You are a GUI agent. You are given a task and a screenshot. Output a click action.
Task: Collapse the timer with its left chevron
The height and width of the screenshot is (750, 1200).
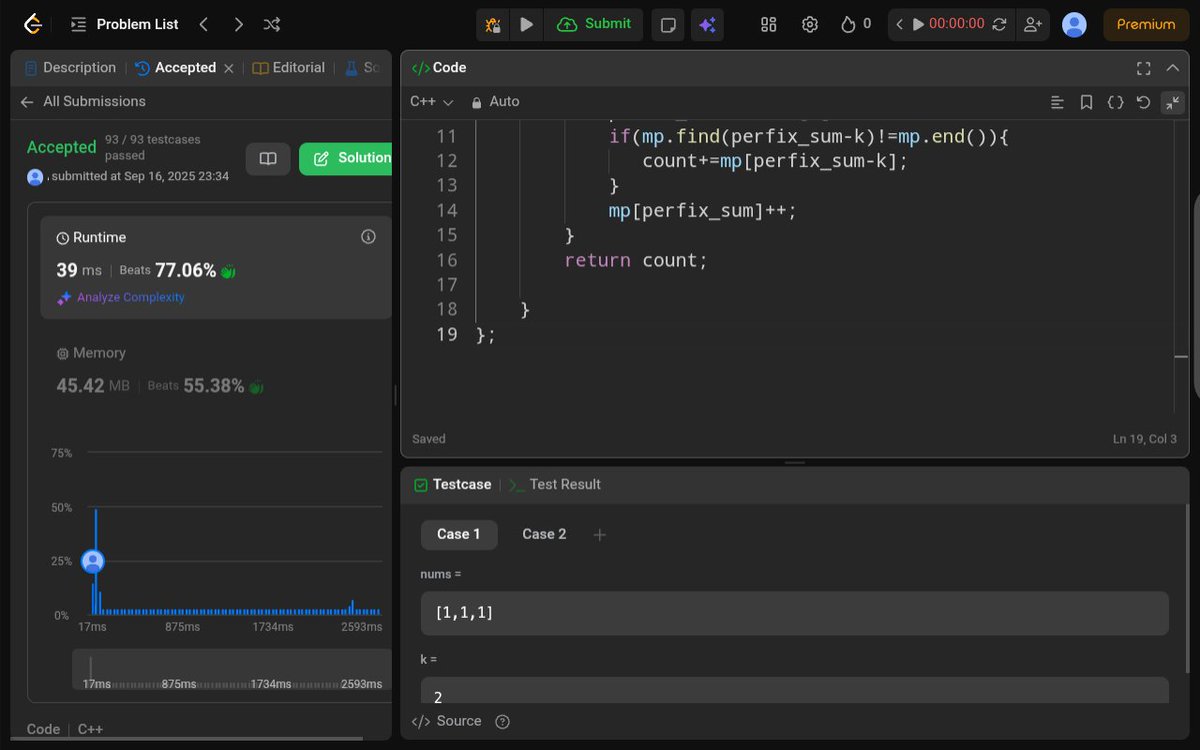point(899,24)
